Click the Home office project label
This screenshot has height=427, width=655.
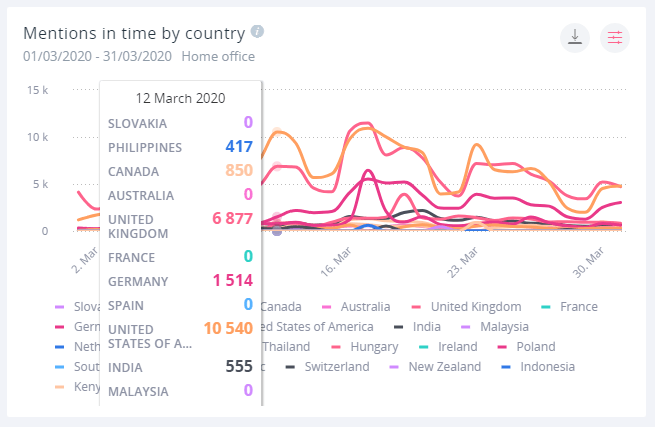[x=218, y=57]
